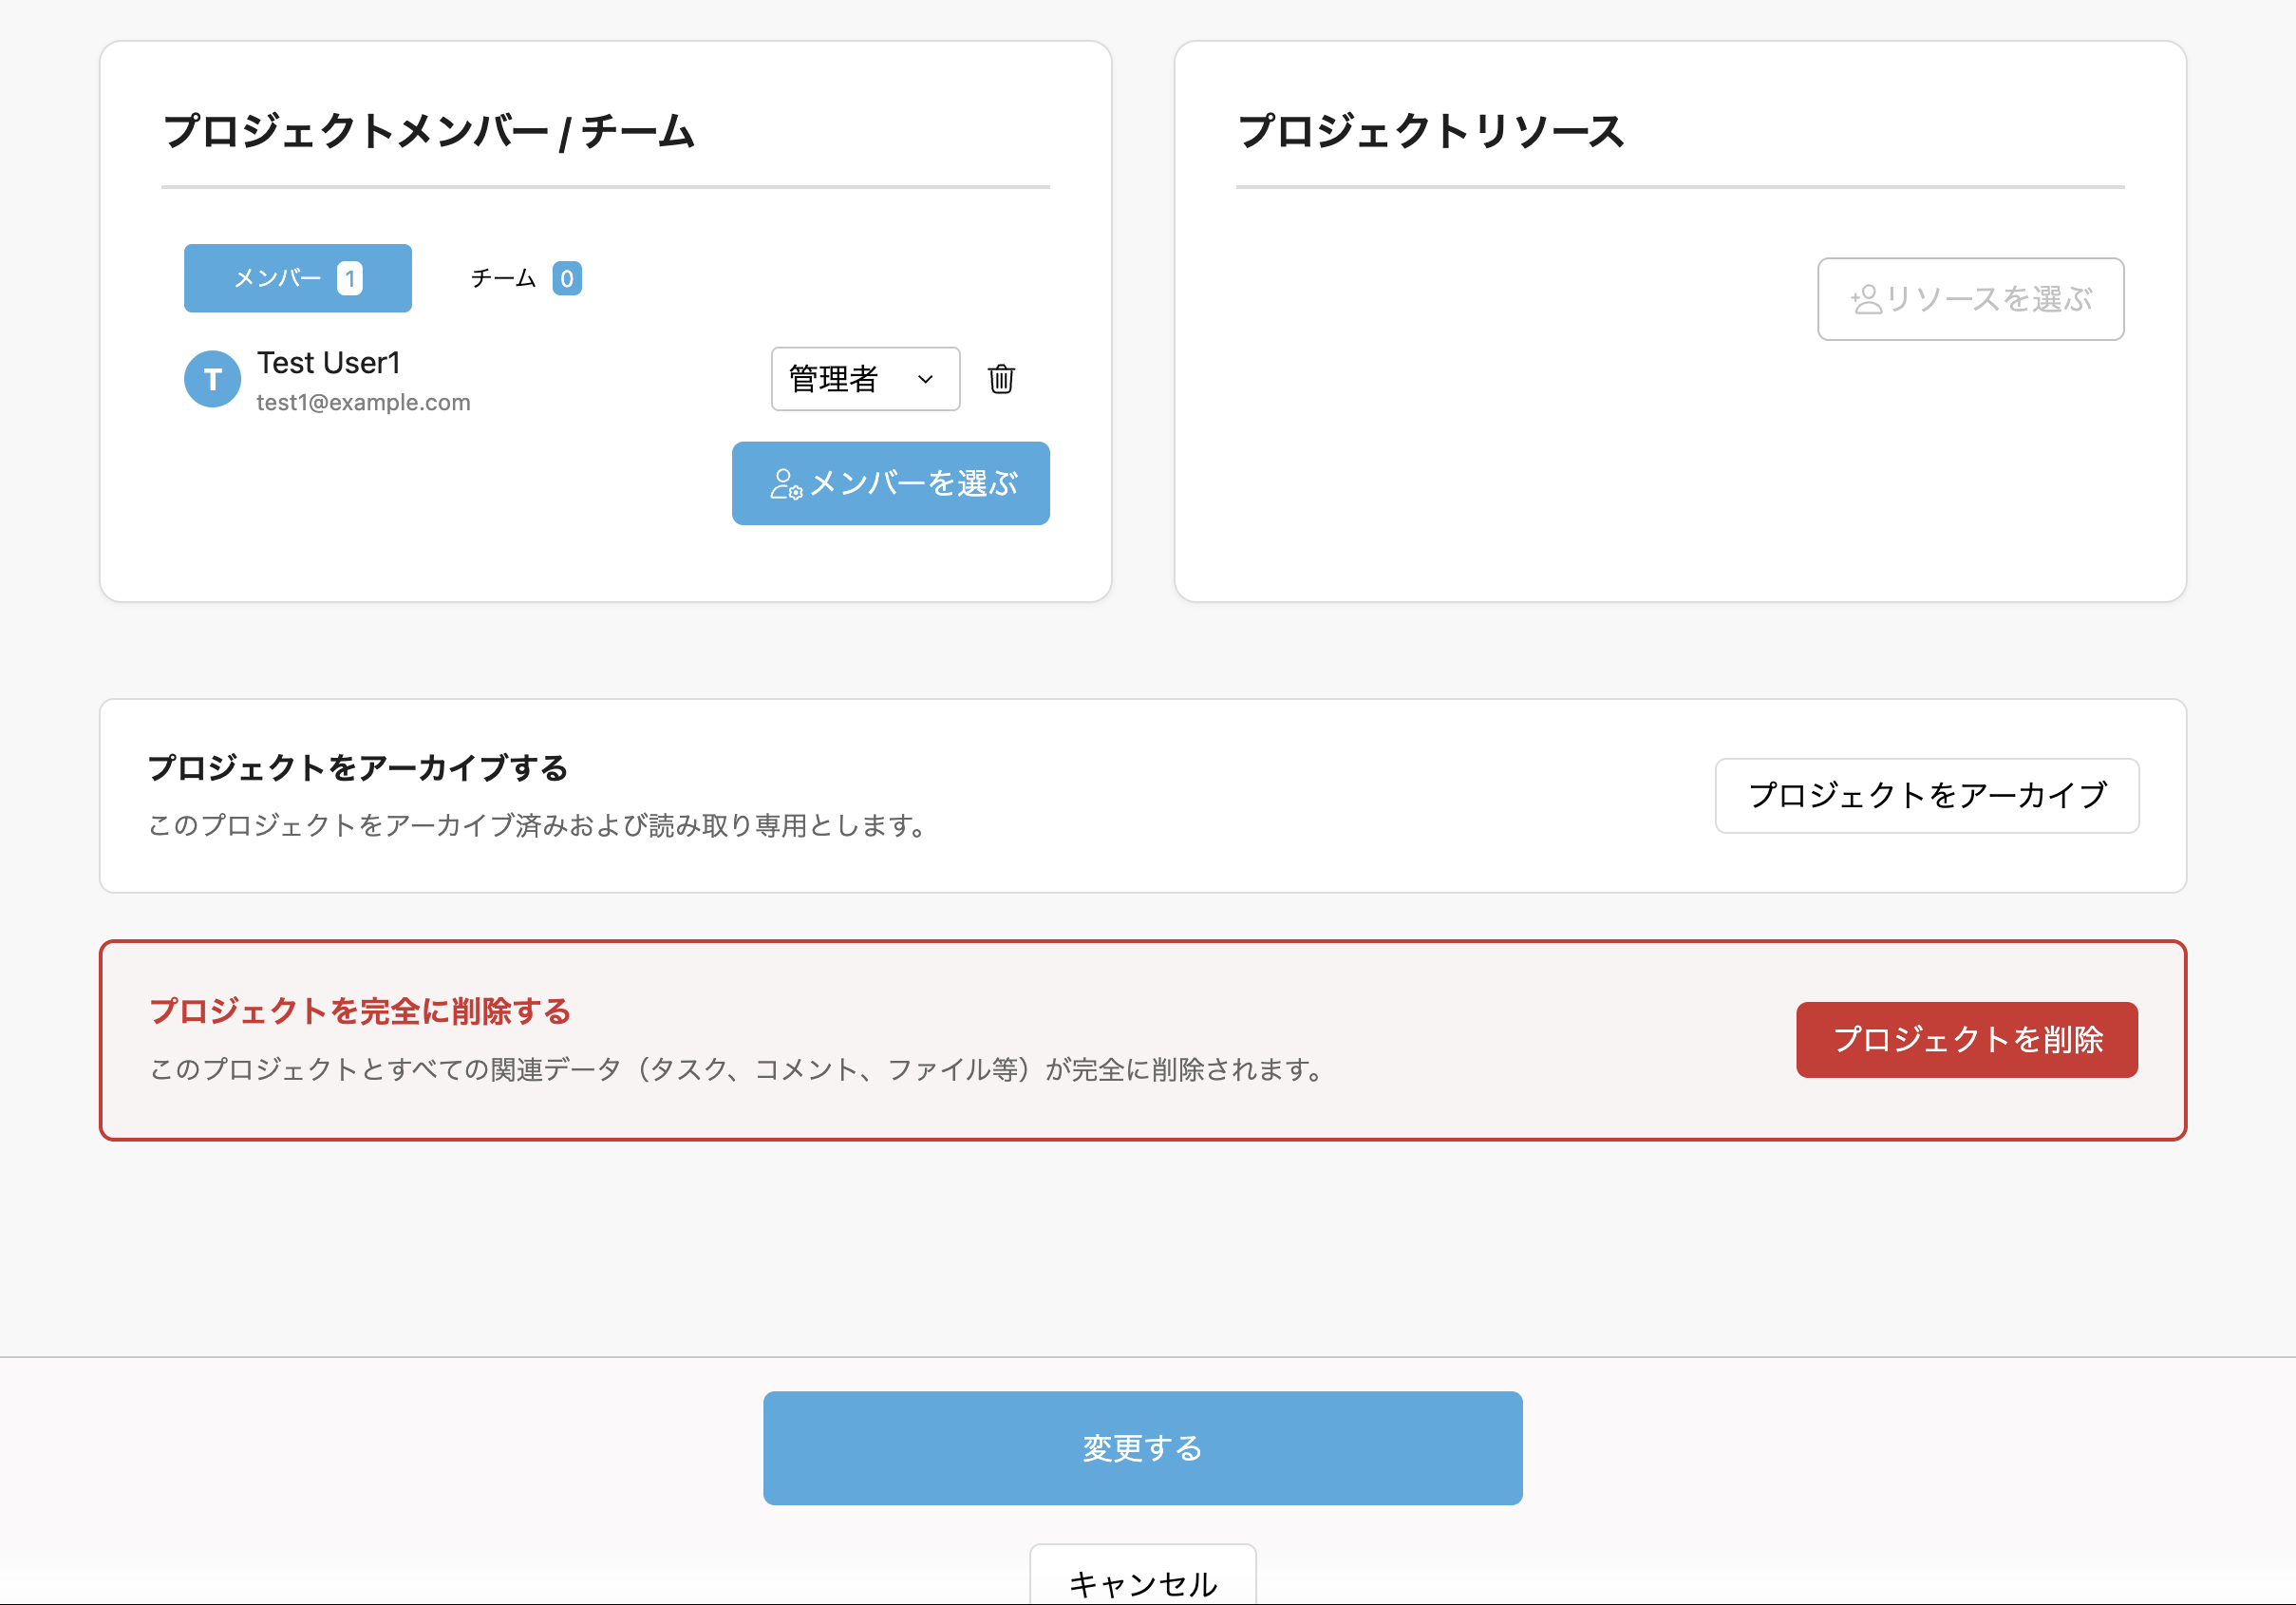Click person-gear icon in メンバーを選ぶ button
Screen dimensions: 2296x1605
[785, 484]
